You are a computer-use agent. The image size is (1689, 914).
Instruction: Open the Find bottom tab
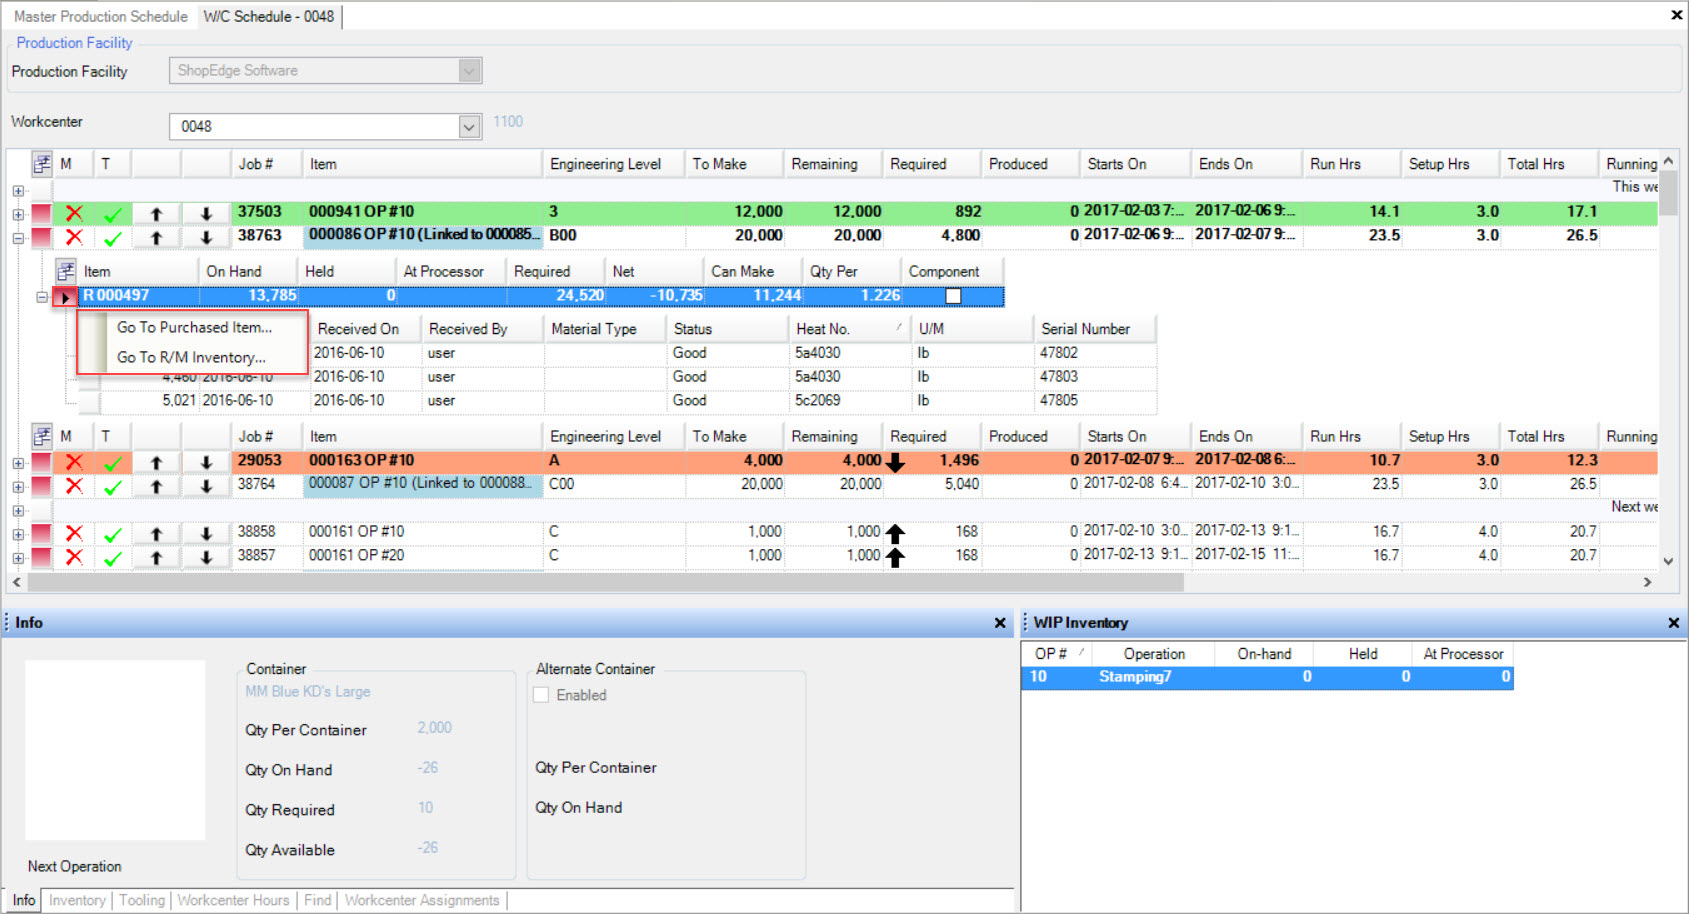coord(317,900)
